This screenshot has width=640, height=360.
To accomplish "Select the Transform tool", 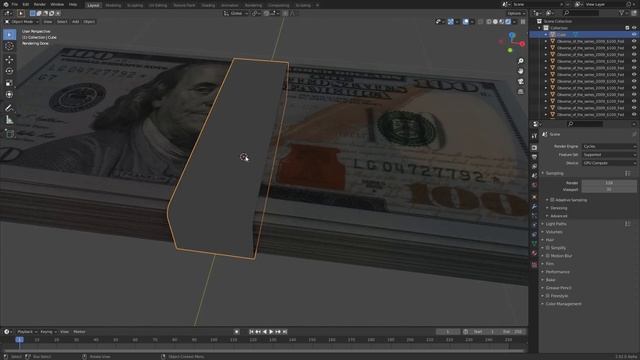I will [9, 94].
